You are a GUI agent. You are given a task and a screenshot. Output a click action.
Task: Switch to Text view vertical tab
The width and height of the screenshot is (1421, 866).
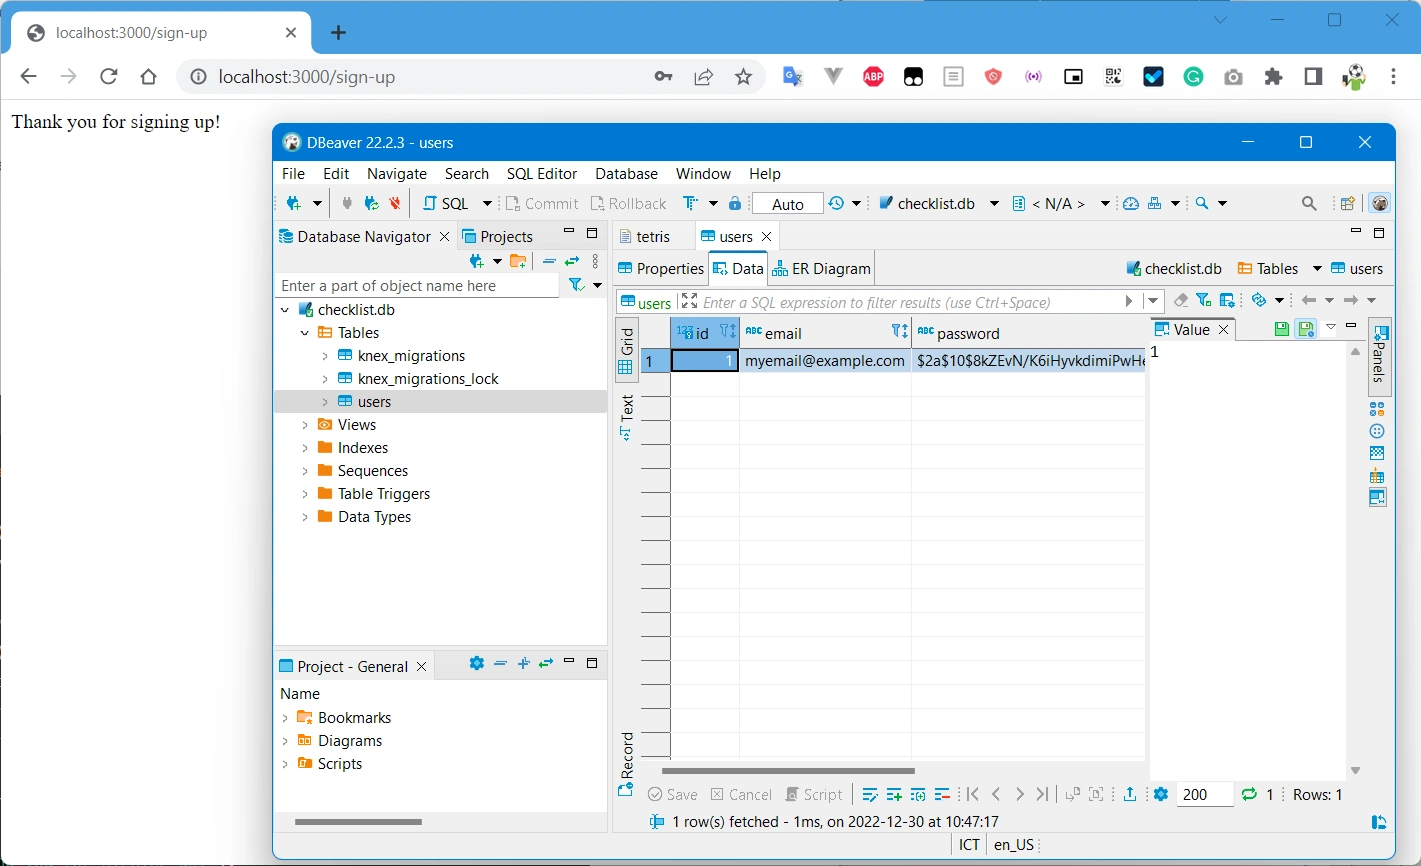[x=627, y=418]
